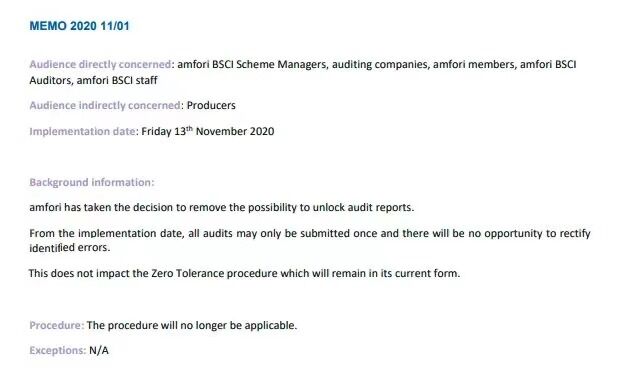Image resolution: width=623 pixels, height=385 pixels.
Task: Click the text amfori BSCI Scheme Managers
Action: click(x=252, y=64)
